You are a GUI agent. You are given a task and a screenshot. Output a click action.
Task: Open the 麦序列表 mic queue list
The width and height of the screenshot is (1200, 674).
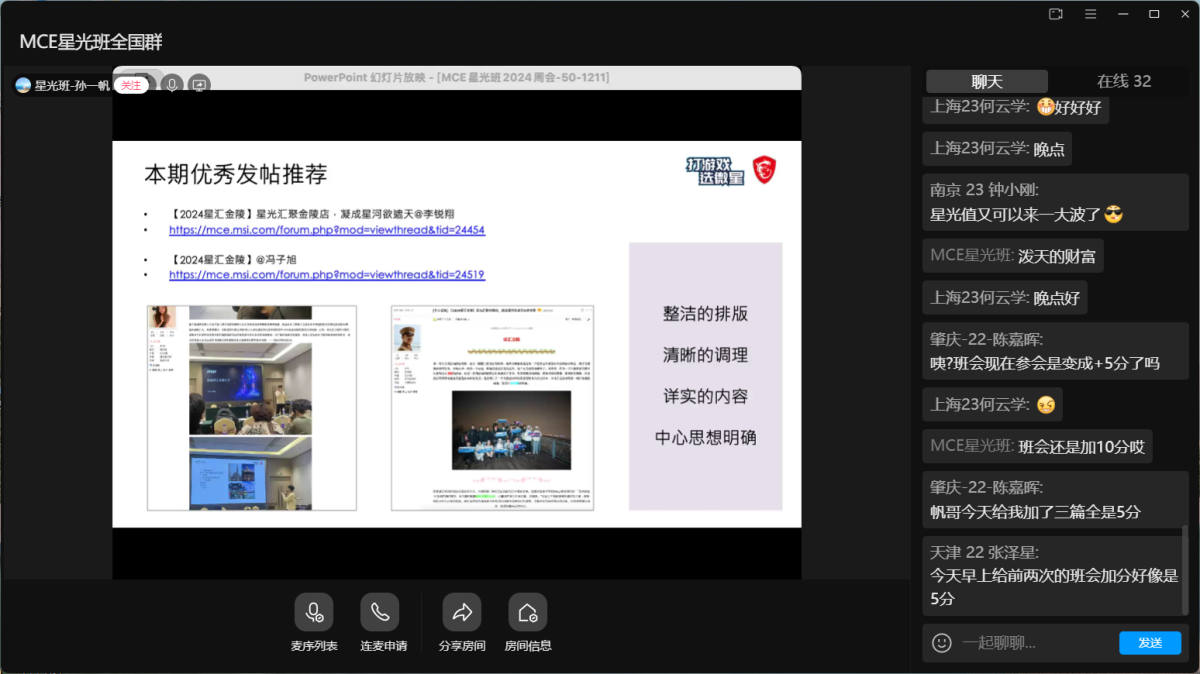(x=314, y=612)
